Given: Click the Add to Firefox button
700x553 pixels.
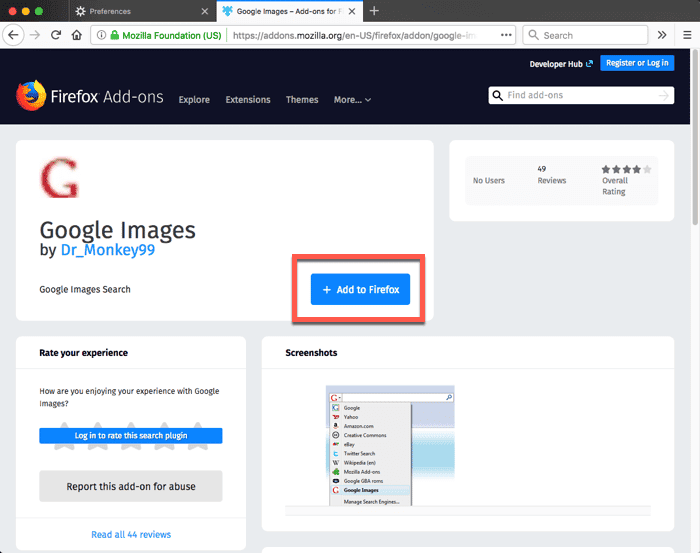Looking at the screenshot, I should (360, 289).
